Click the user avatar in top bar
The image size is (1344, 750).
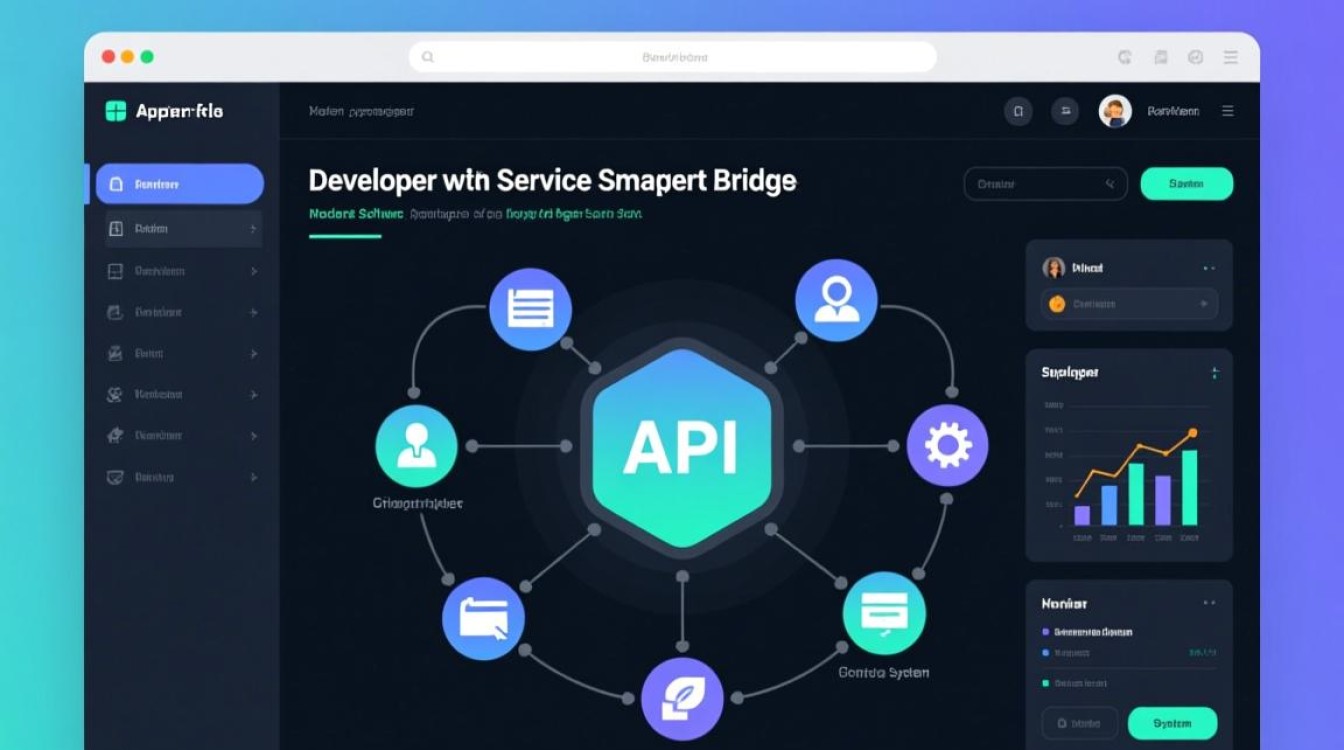pyautogui.click(x=1115, y=111)
